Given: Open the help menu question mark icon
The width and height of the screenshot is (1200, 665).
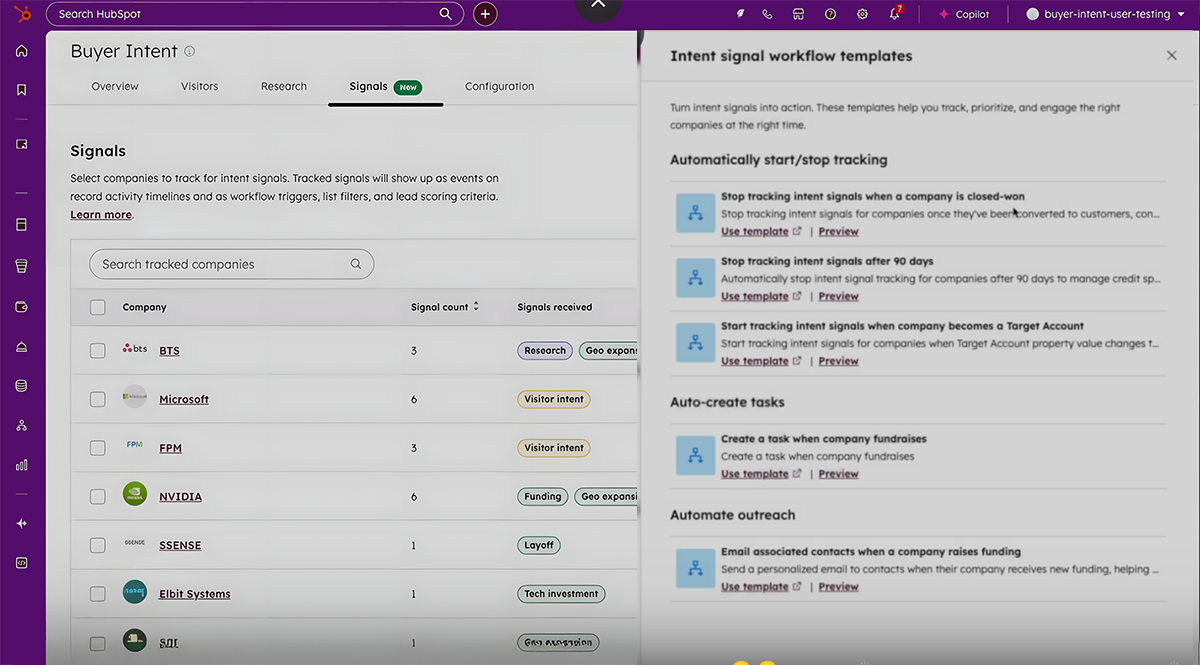Looking at the screenshot, I should pyautogui.click(x=830, y=14).
